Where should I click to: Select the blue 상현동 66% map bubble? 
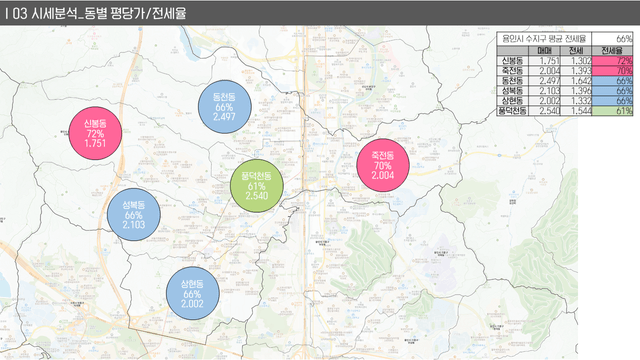pos(193,293)
